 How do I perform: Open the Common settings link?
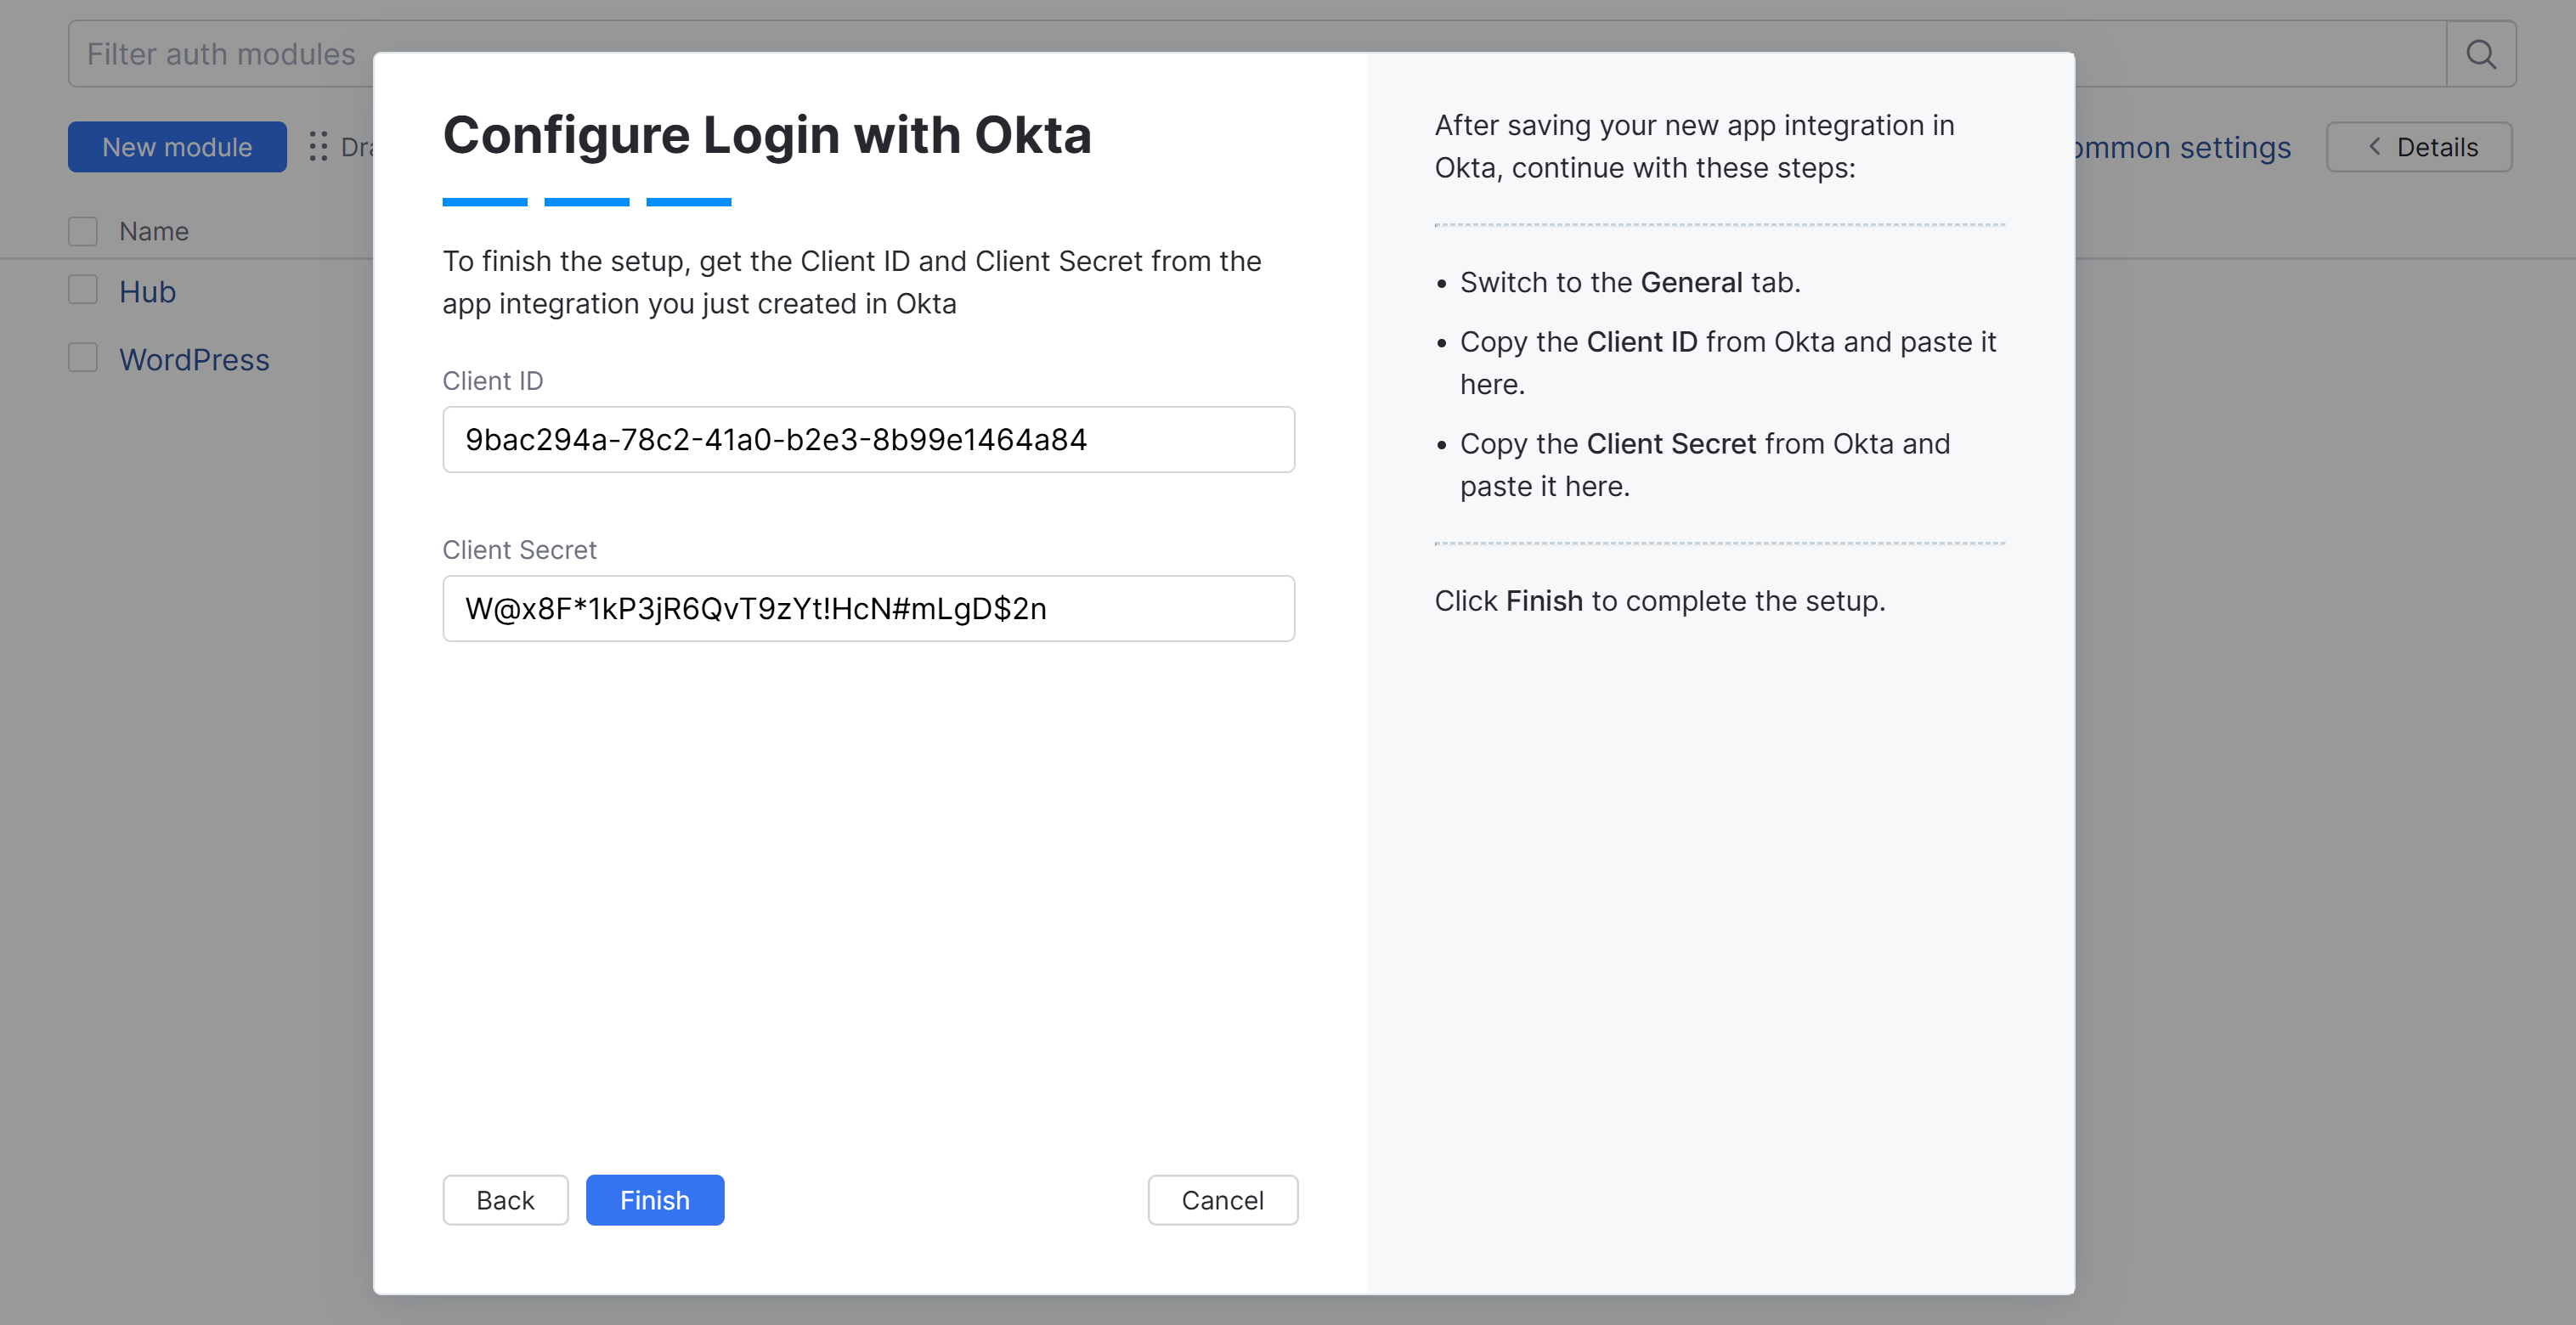pyautogui.click(x=2180, y=148)
